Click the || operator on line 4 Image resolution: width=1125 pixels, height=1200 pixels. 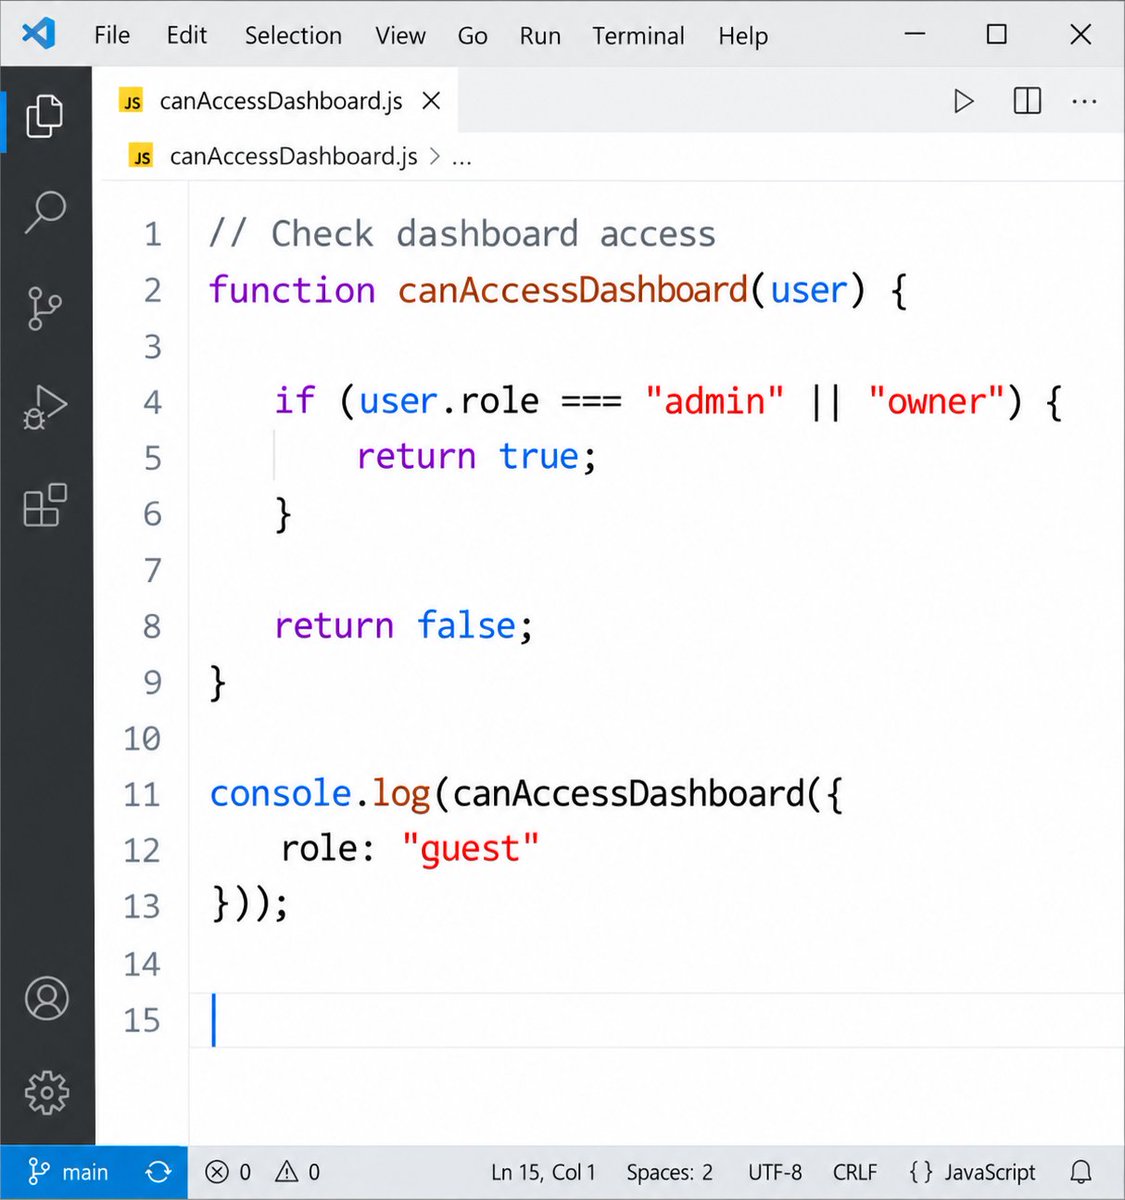pyautogui.click(x=826, y=402)
